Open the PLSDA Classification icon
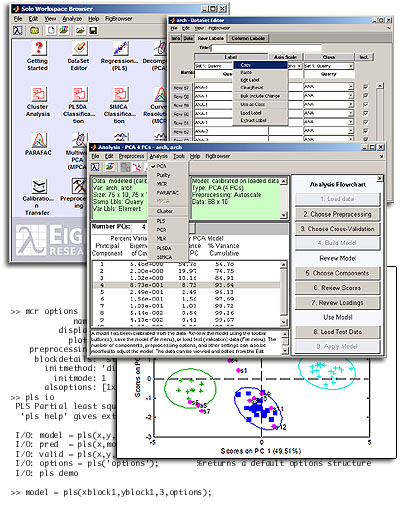 [79, 94]
